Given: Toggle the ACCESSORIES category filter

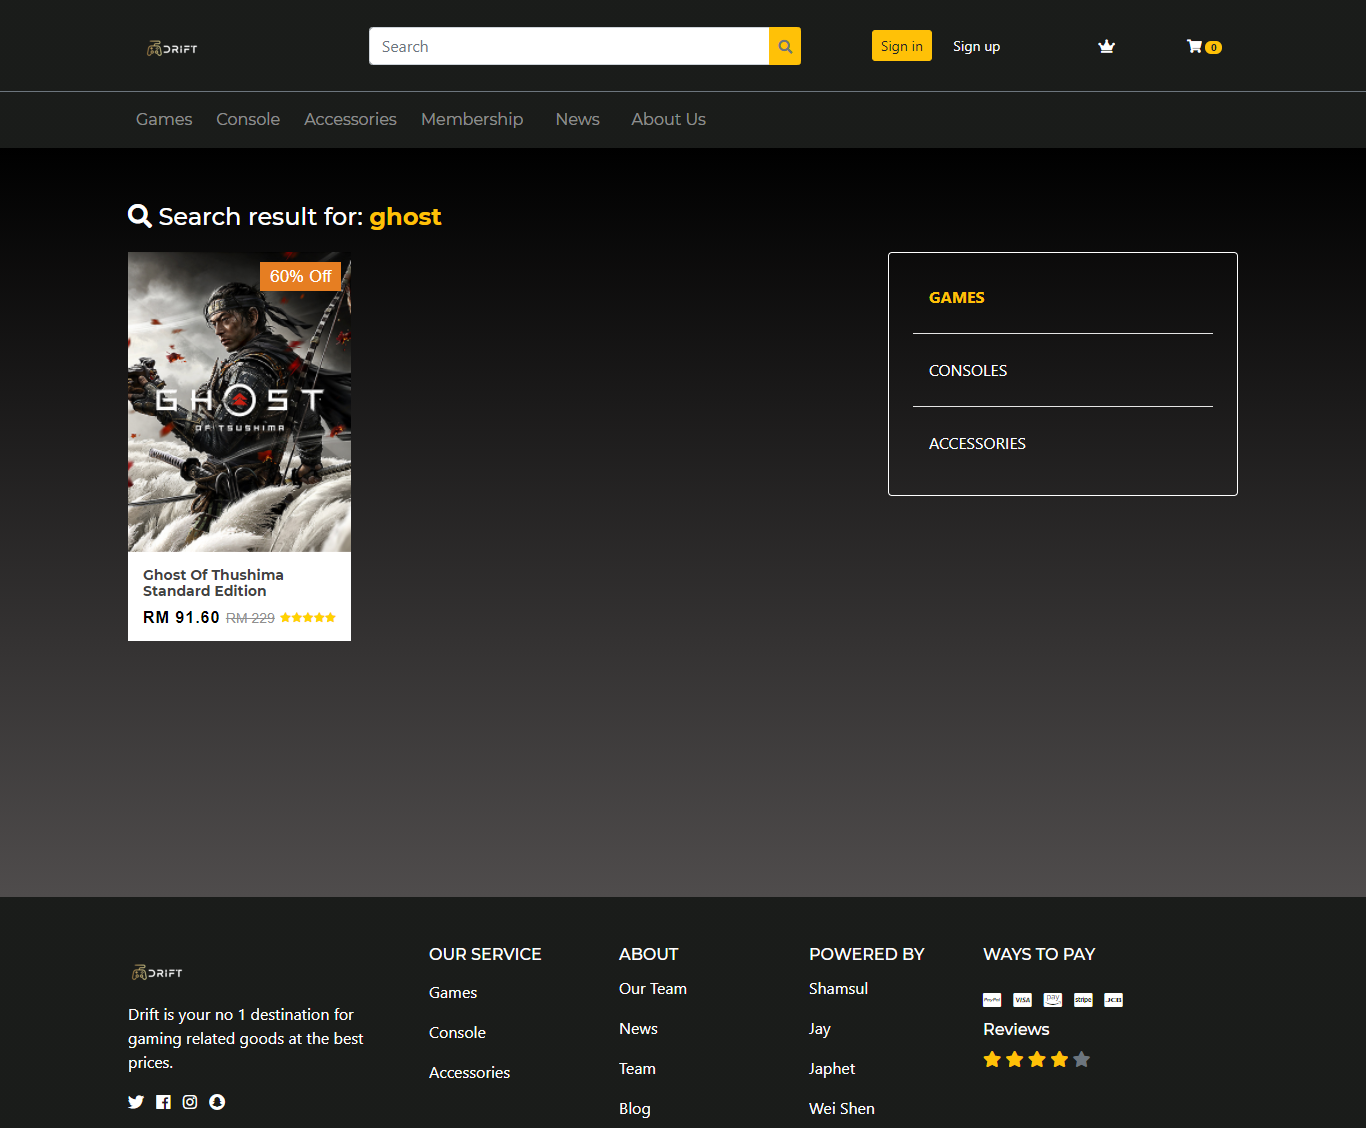Looking at the screenshot, I should (977, 443).
